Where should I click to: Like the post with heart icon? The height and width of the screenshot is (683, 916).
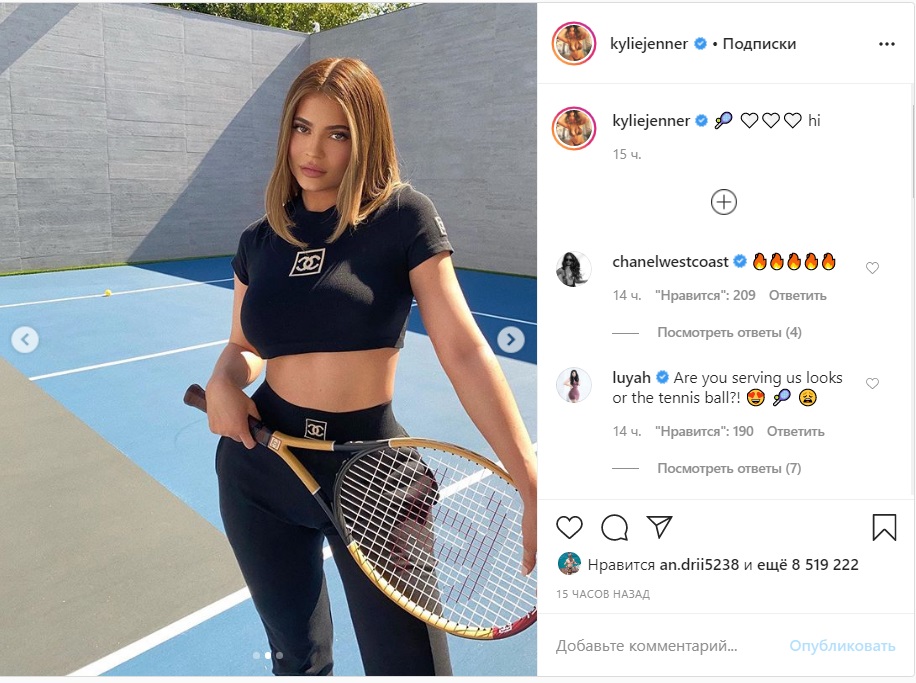coord(569,527)
